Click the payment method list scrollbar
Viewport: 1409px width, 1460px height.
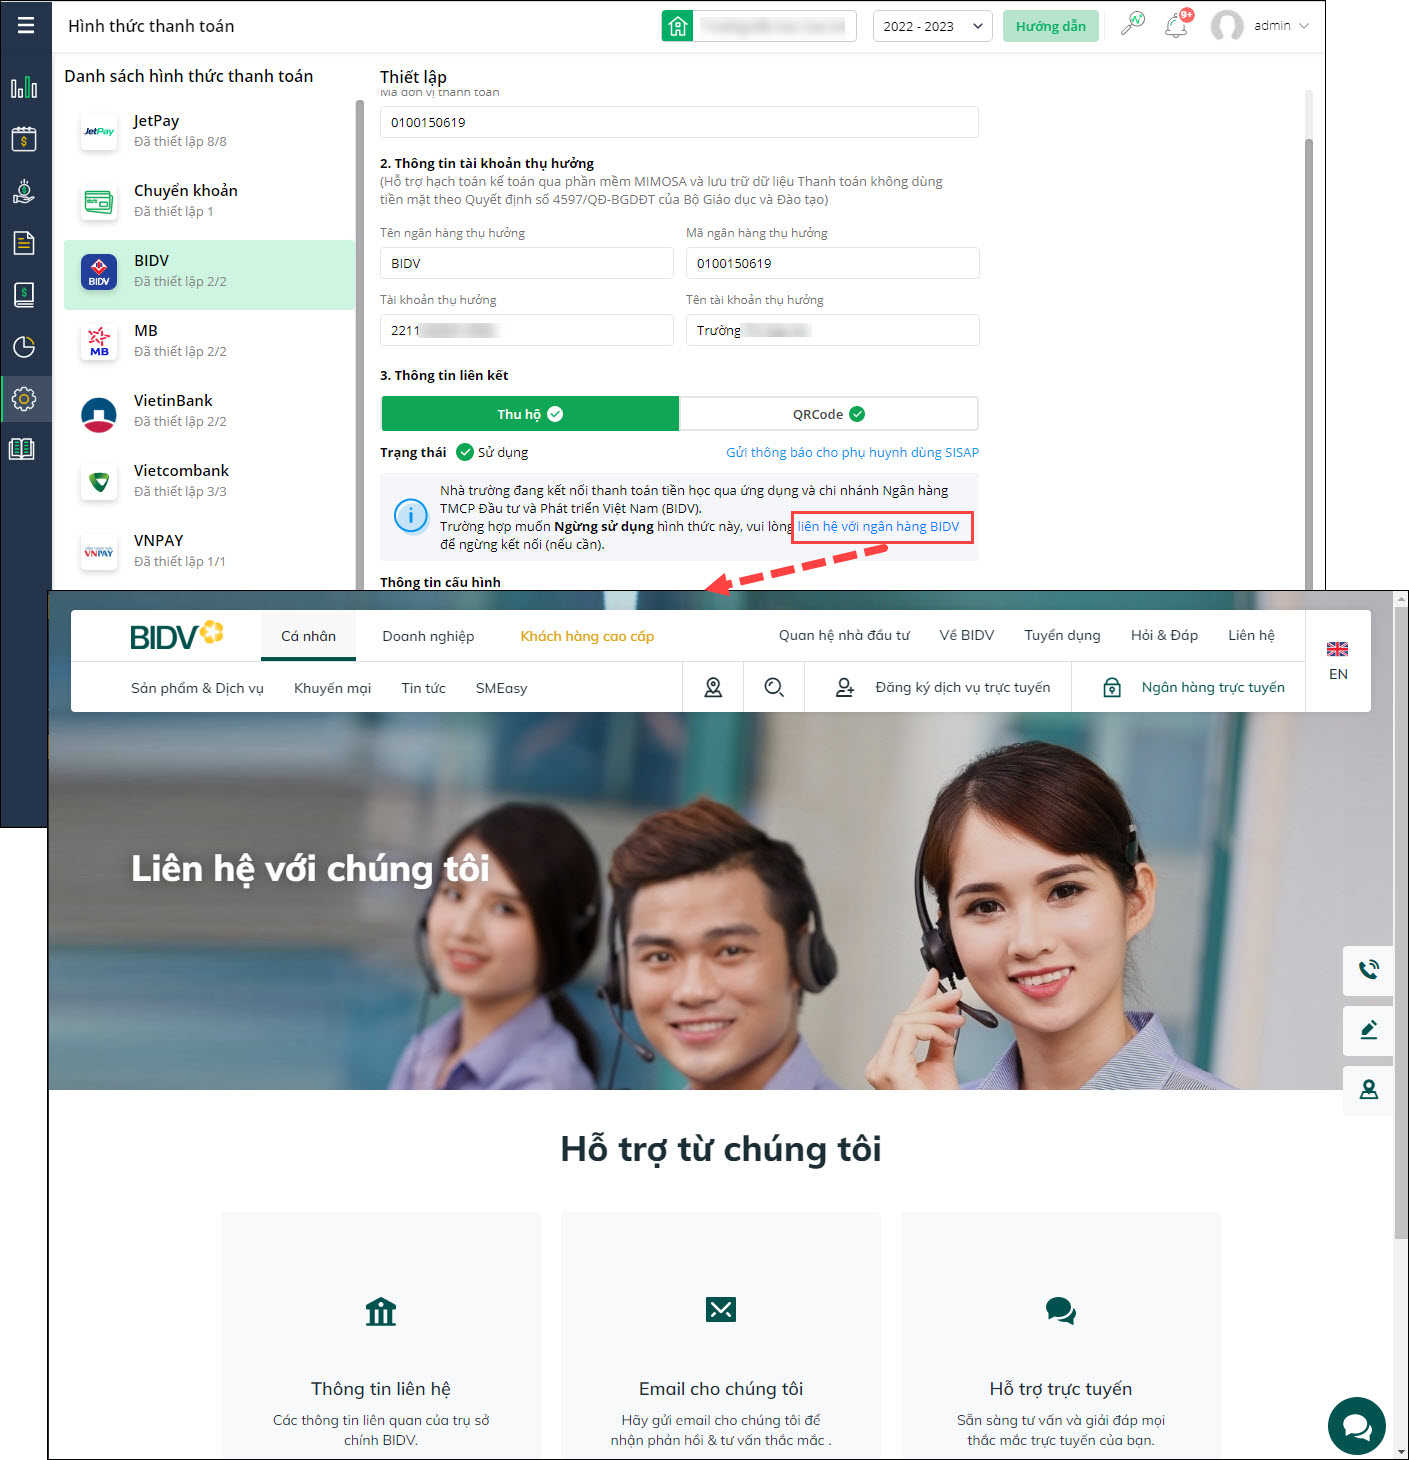(x=360, y=345)
